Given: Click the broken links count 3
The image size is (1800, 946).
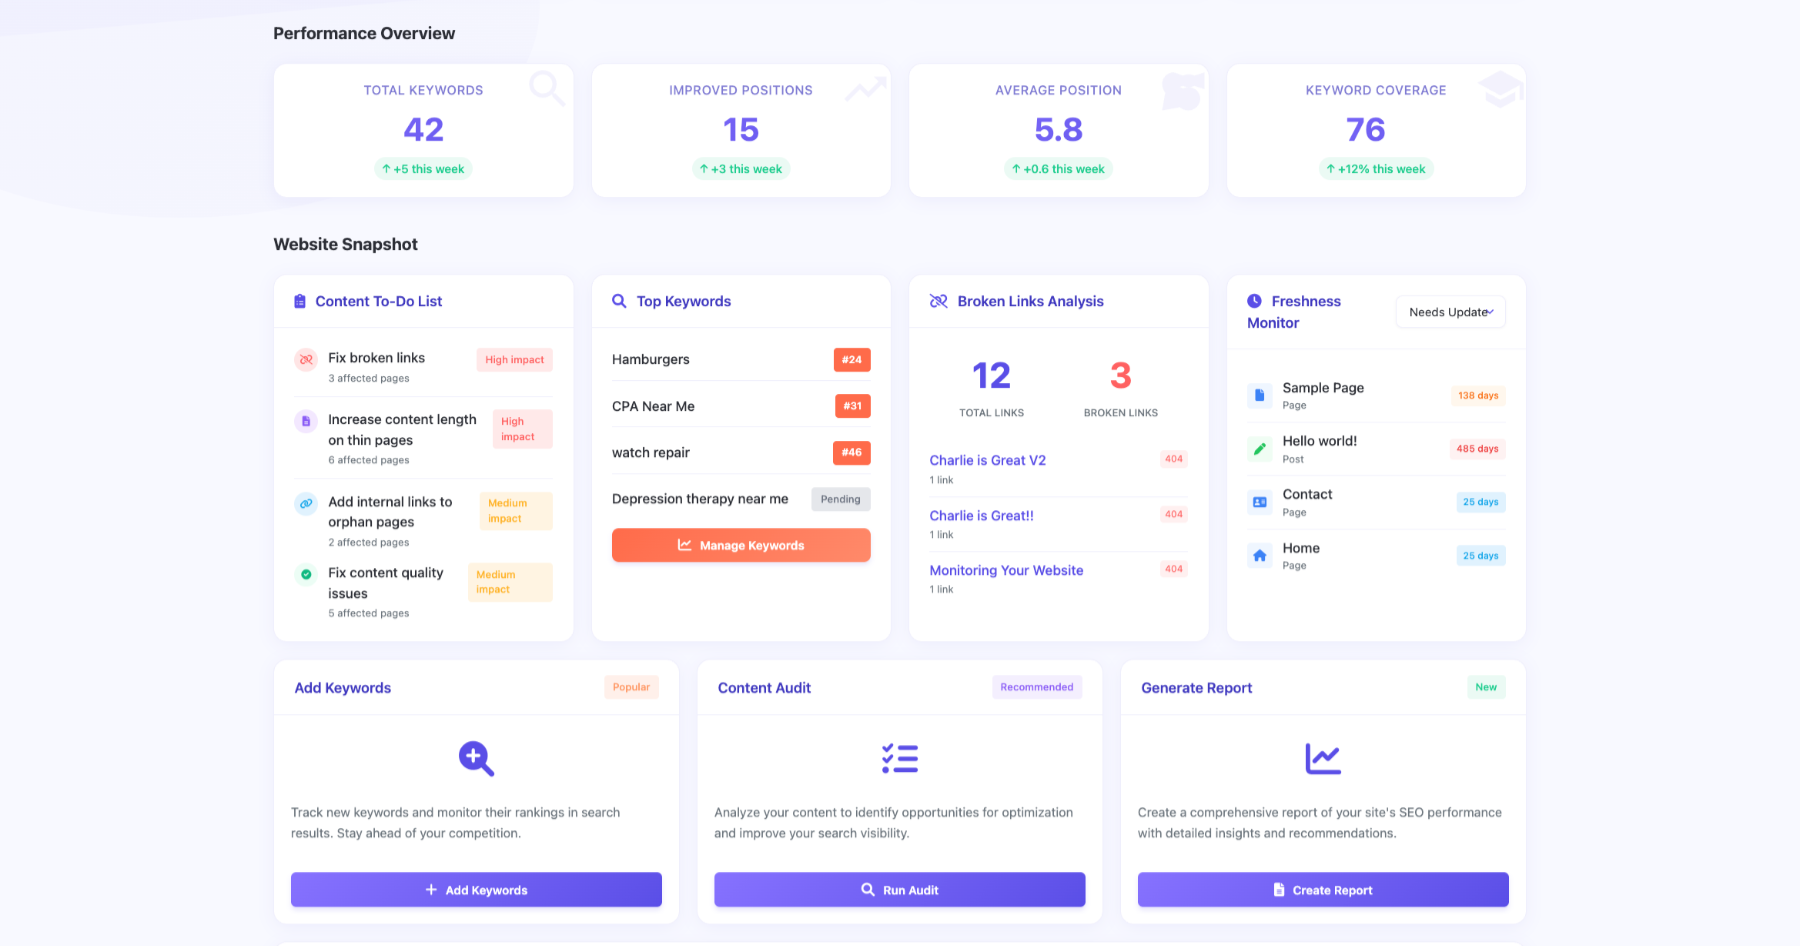Looking at the screenshot, I should [1121, 376].
